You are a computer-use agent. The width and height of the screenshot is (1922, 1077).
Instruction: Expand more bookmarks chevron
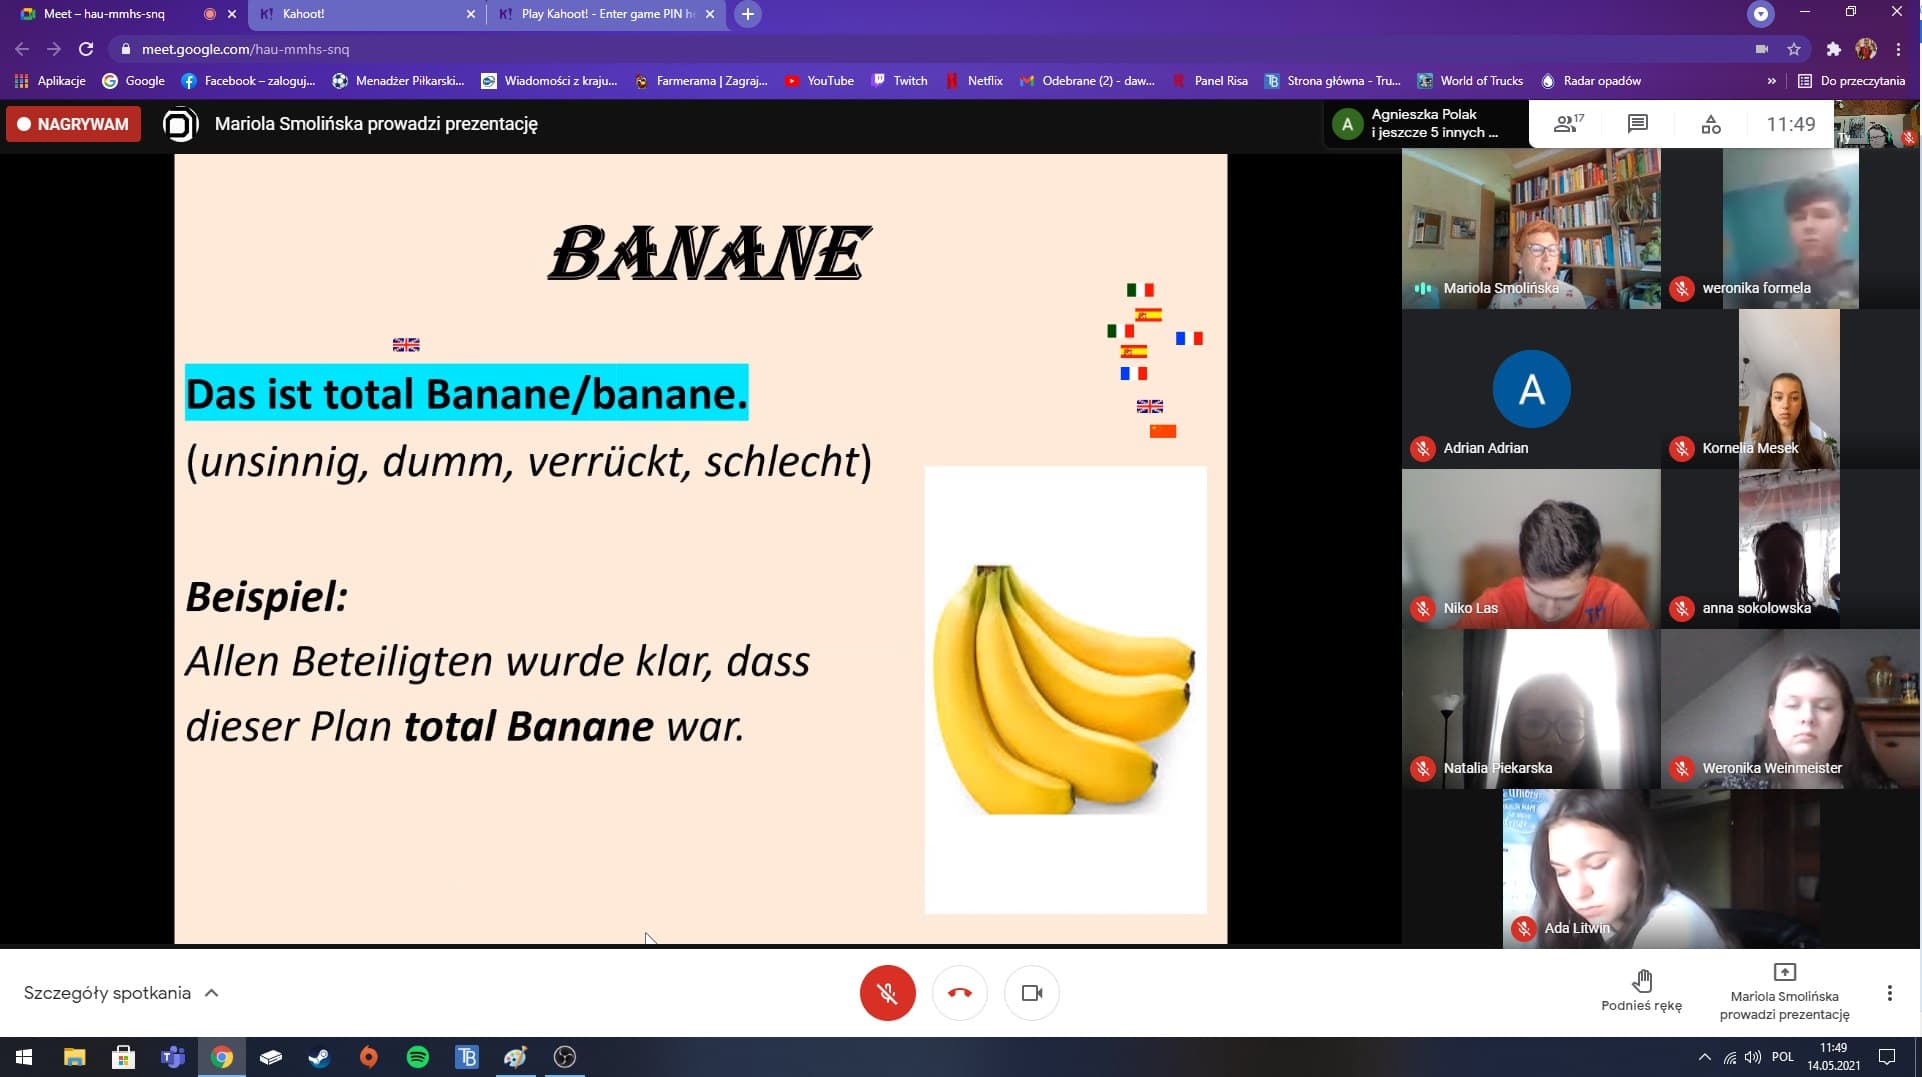tap(1771, 81)
